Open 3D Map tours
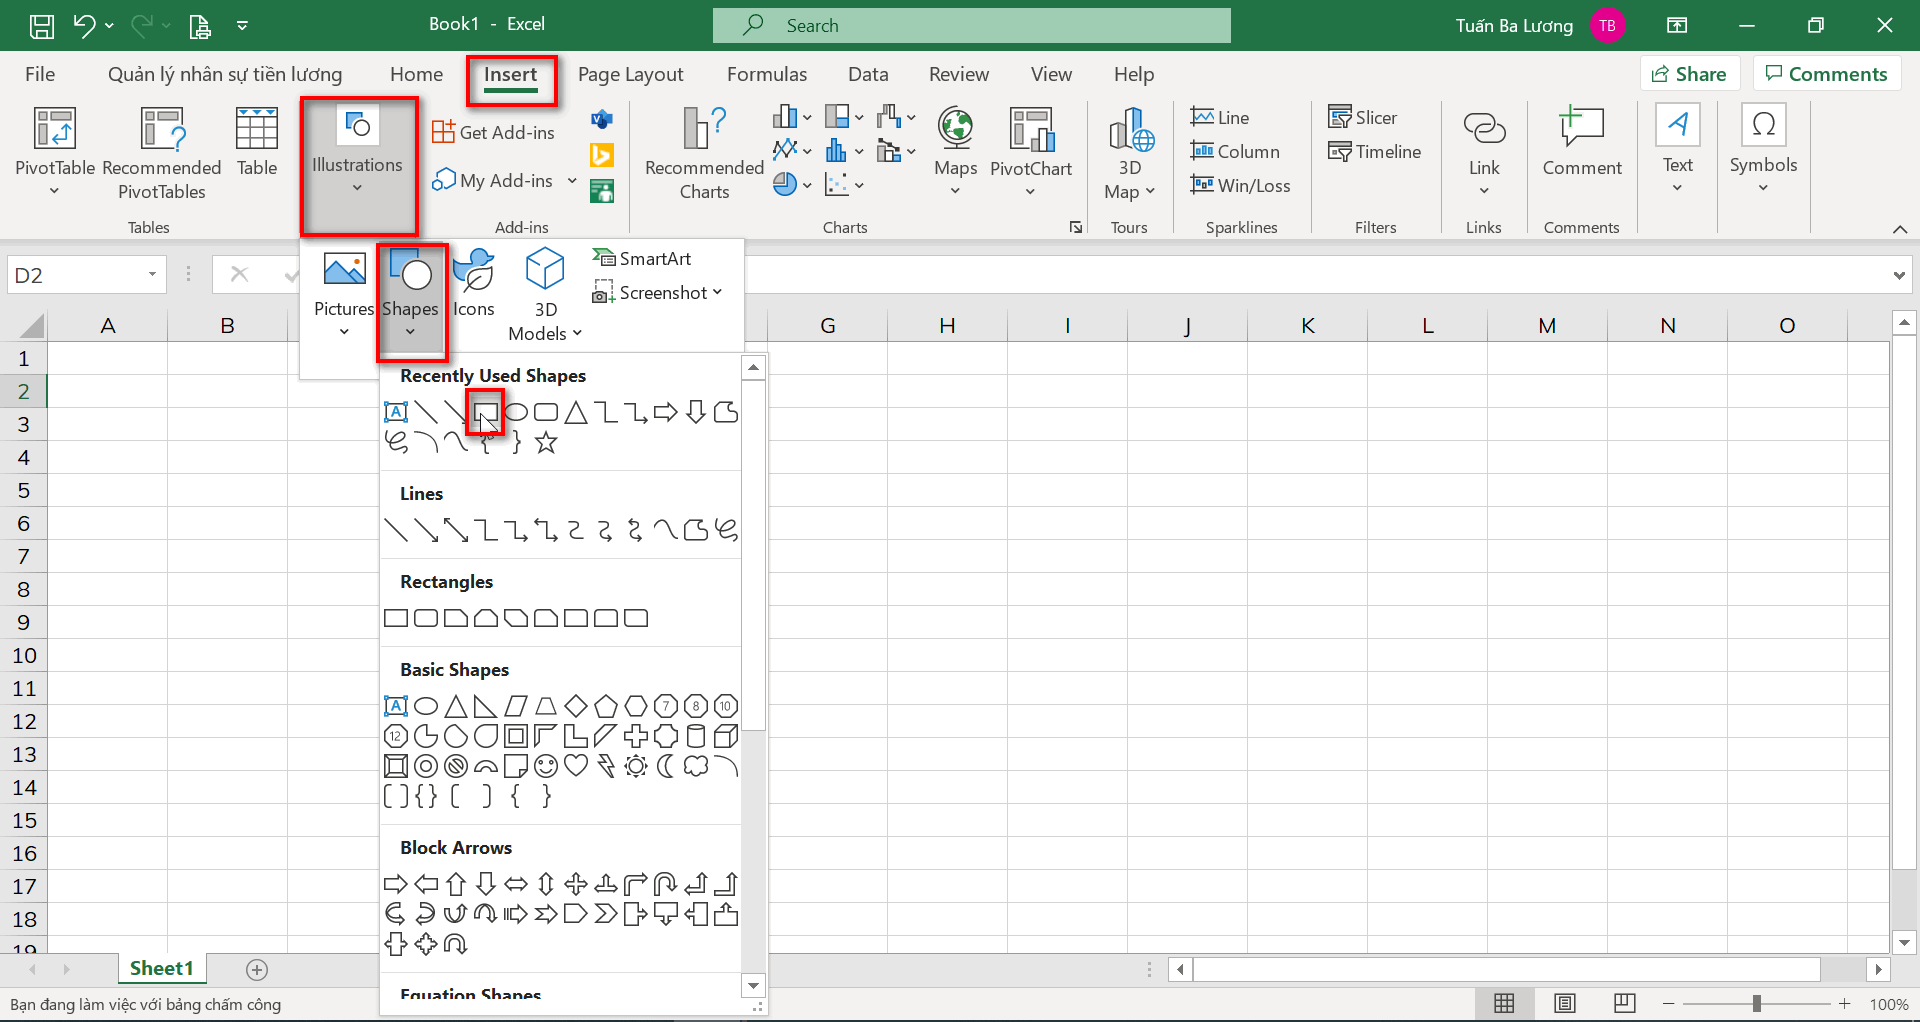The image size is (1920, 1022). click(x=1130, y=153)
